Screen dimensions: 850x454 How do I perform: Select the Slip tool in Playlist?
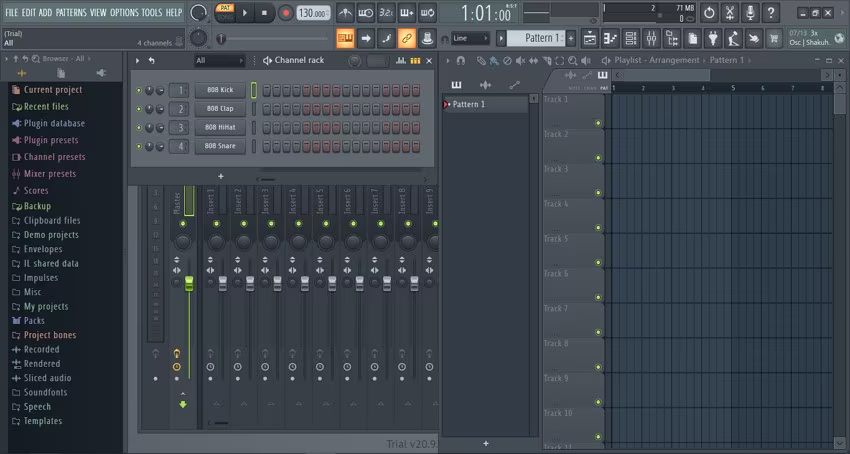pyautogui.click(x=533, y=61)
